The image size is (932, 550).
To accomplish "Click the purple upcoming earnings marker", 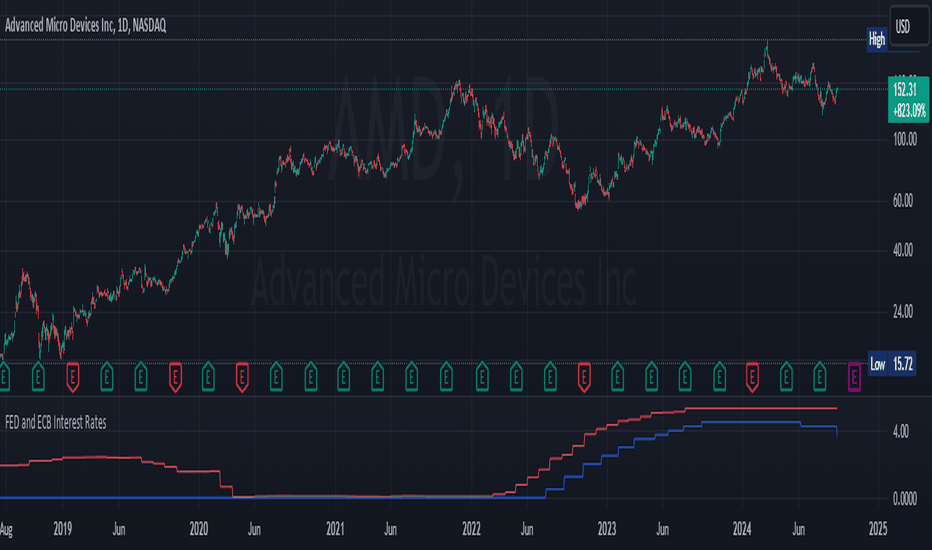I will (x=854, y=376).
